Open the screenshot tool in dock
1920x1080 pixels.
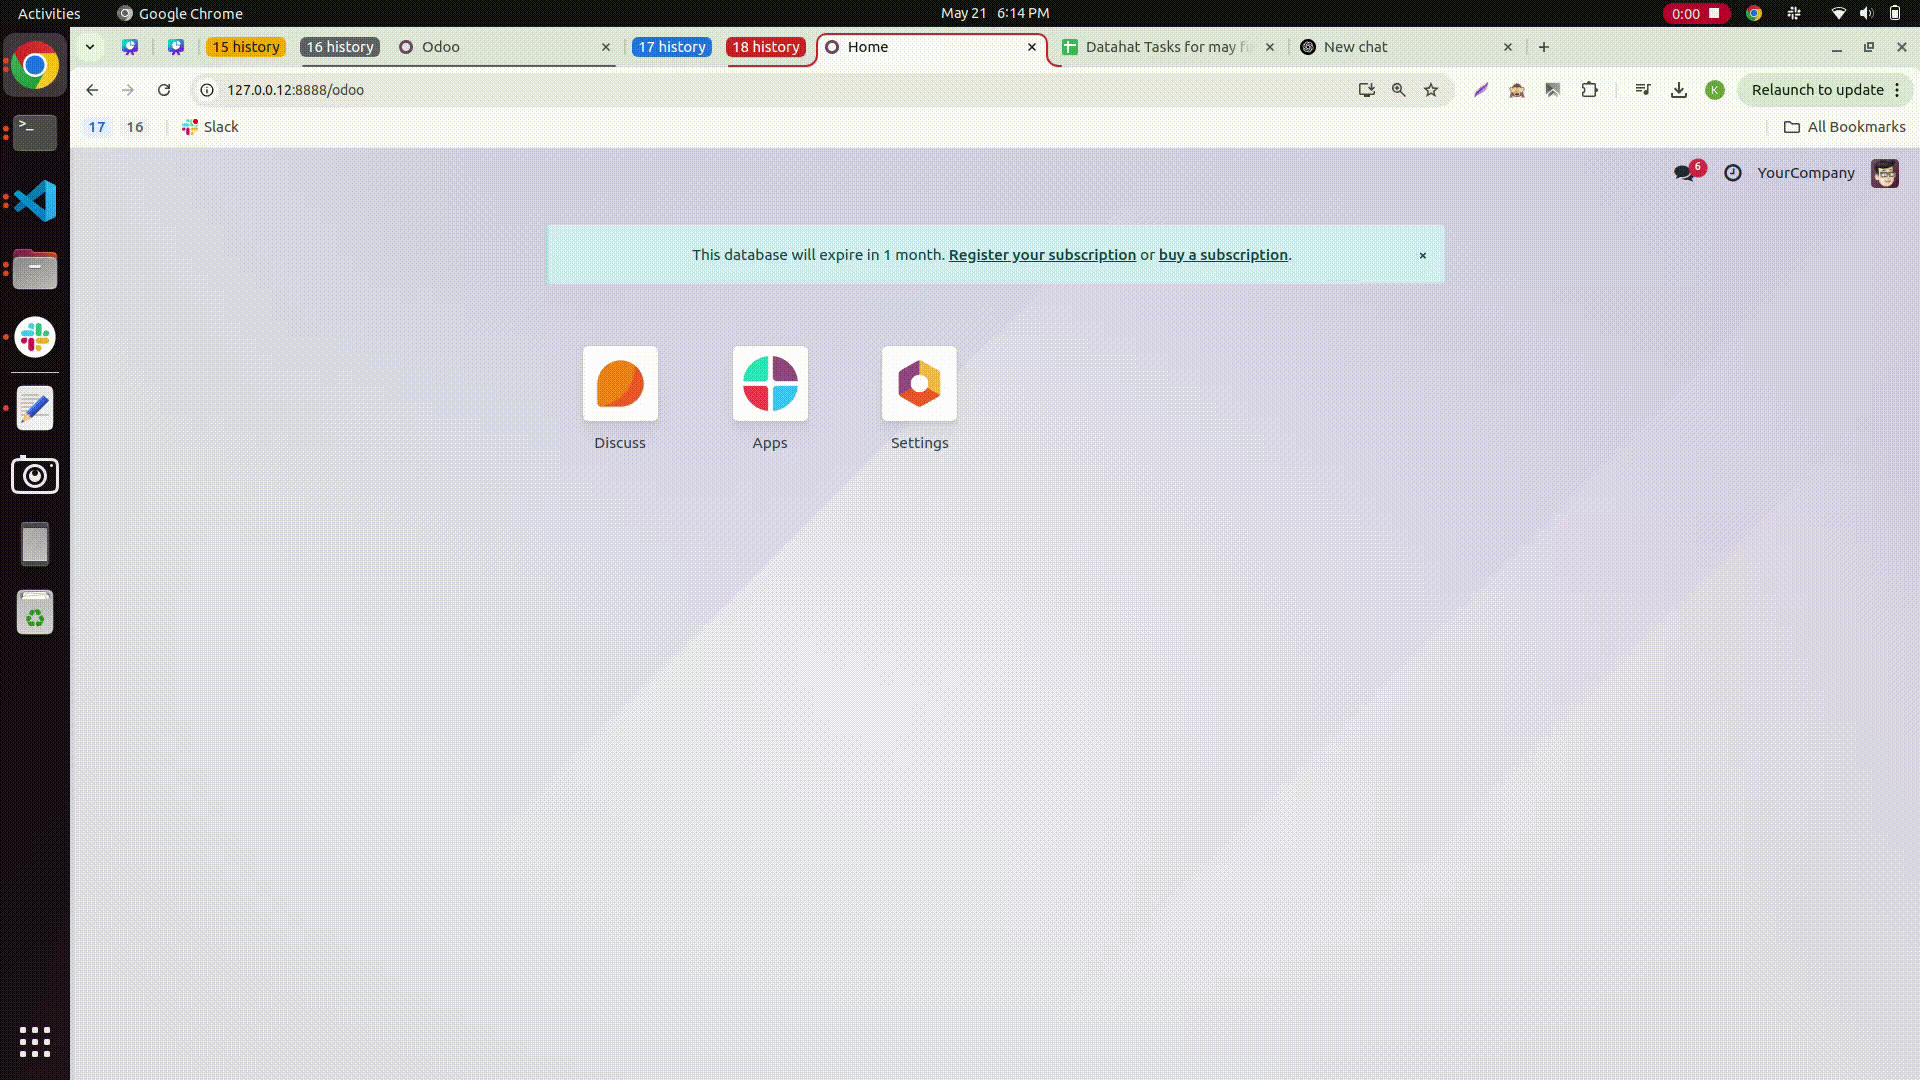point(35,476)
